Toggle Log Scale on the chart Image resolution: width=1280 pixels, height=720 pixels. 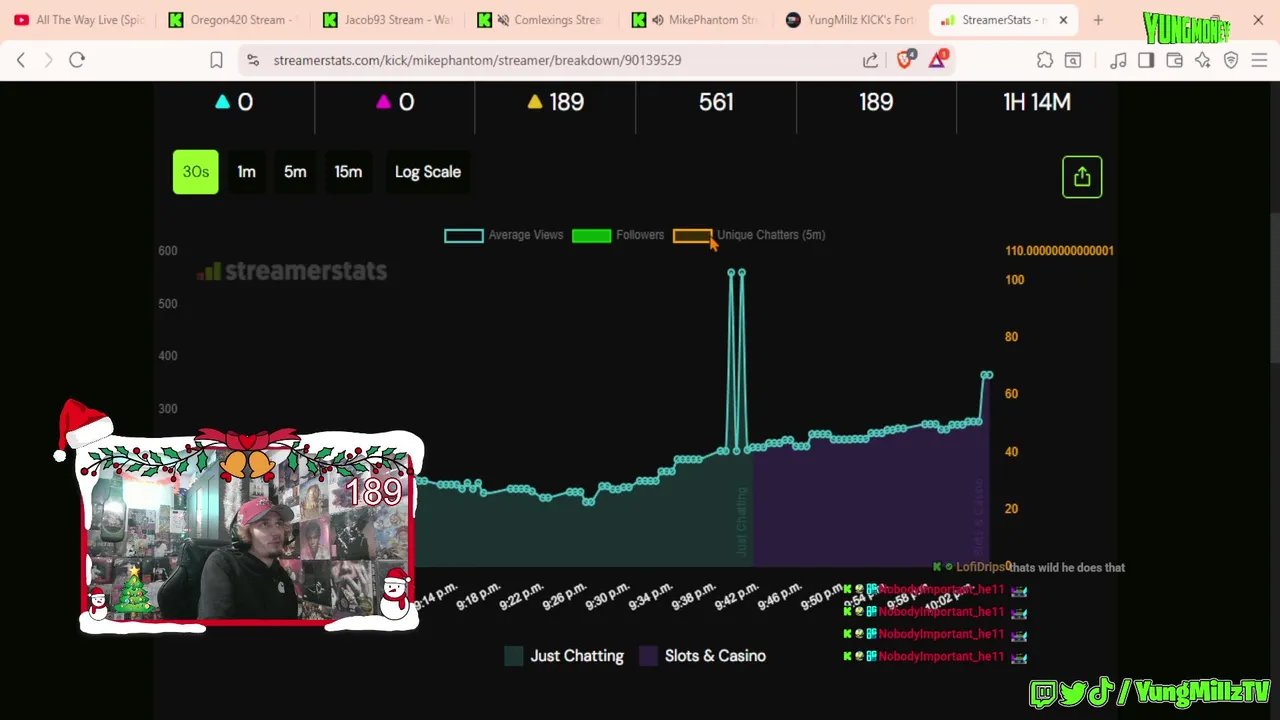428,172
